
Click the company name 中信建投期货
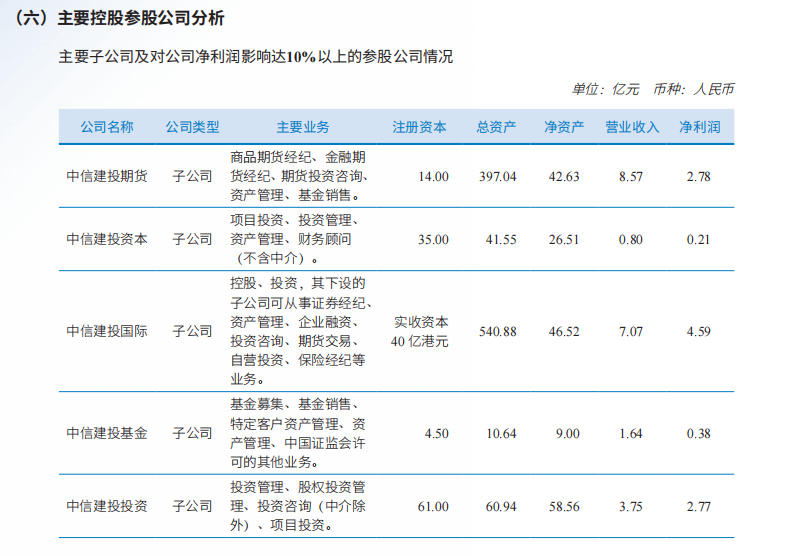[107, 176]
